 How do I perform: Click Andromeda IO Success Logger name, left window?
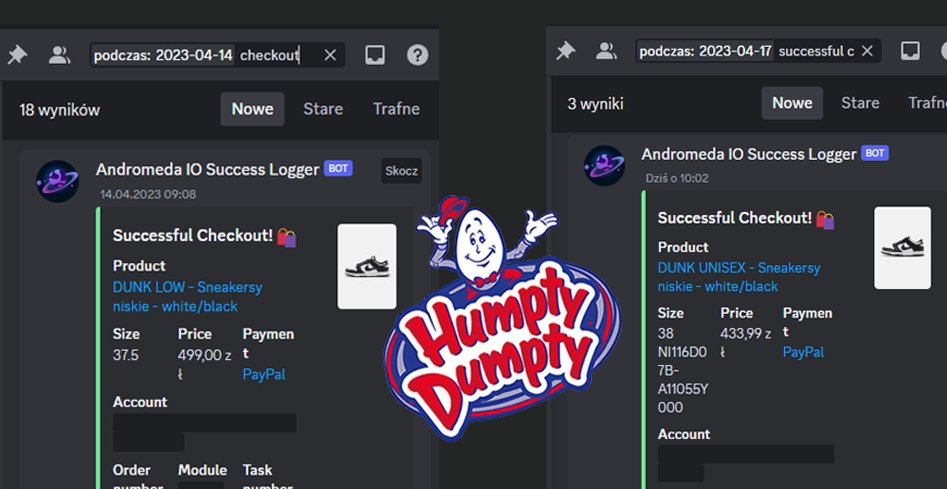(207, 170)
